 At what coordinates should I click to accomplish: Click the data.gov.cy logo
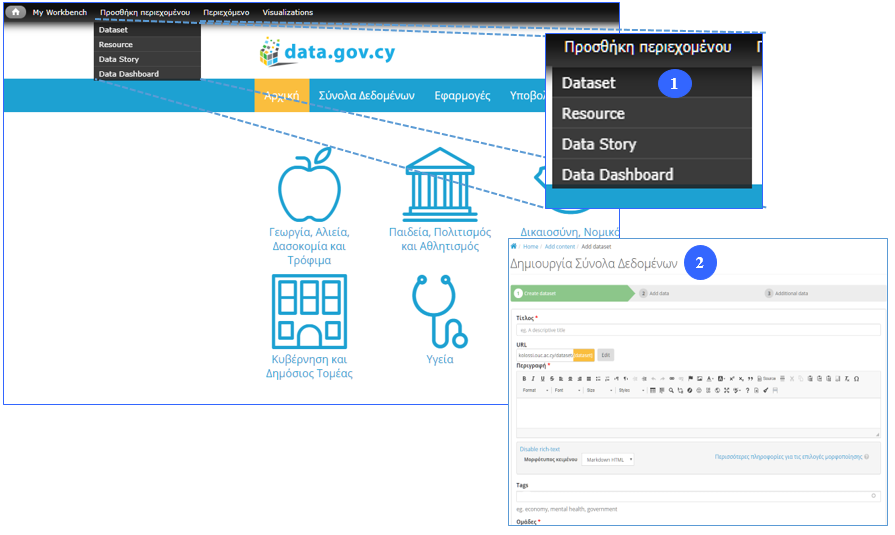(x=311, y=51)
